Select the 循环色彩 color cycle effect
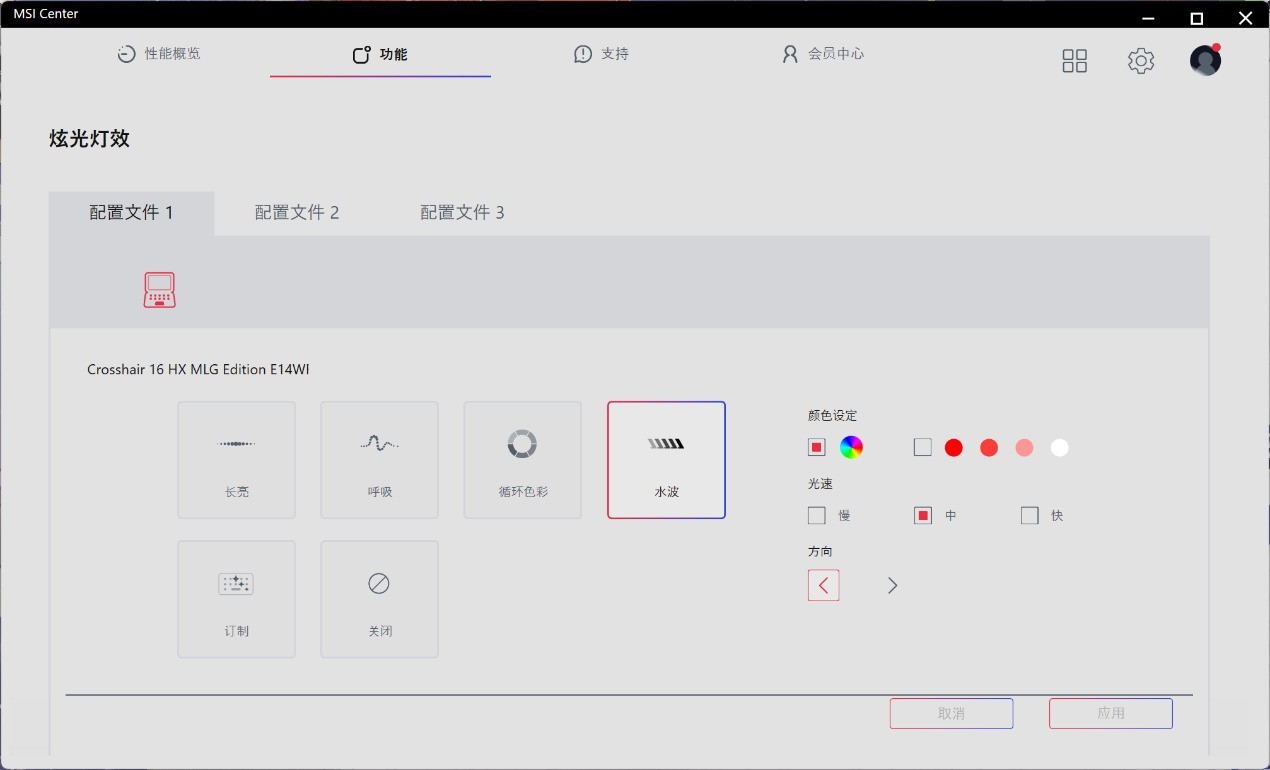 pyautogui.click(x=522, y=460)
